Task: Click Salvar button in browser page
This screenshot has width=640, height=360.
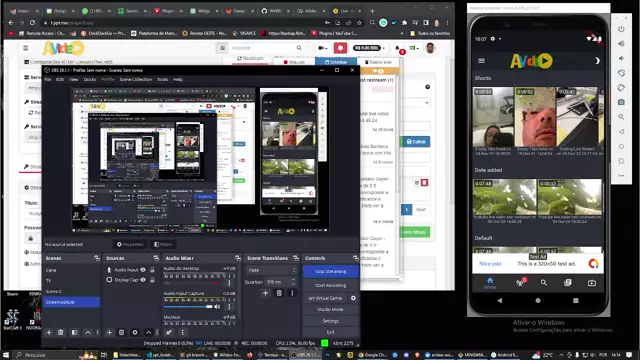Action: point(416,142)
